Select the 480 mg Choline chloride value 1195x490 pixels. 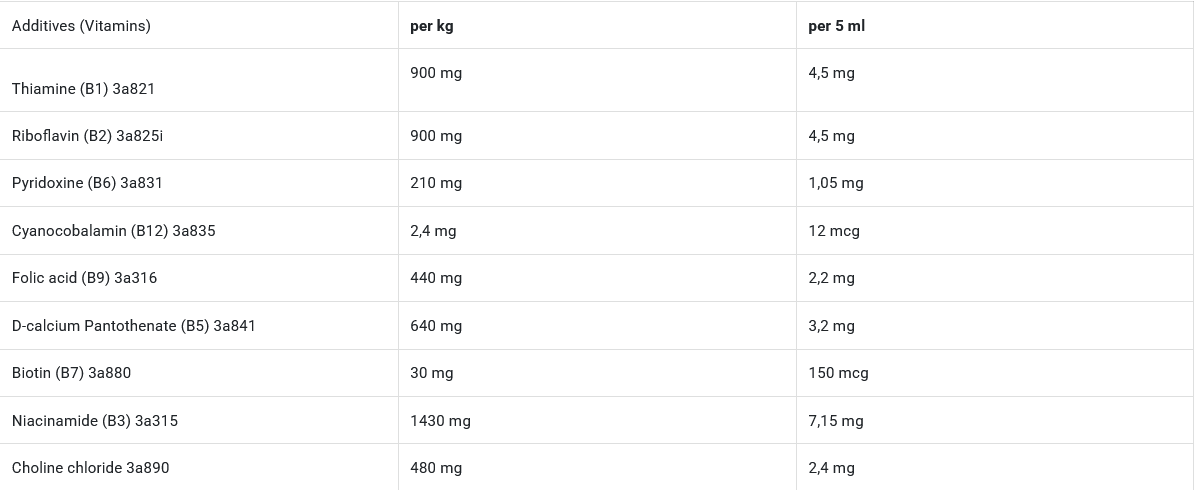[436, 468]
